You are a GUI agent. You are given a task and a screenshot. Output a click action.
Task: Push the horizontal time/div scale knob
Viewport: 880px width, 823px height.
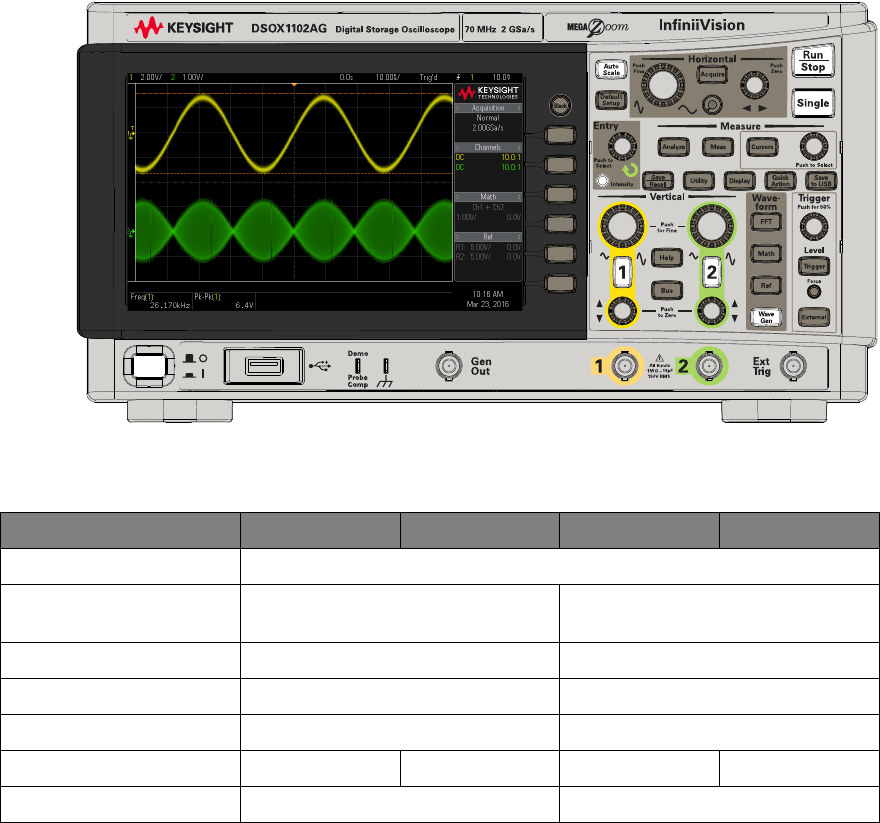[663, 85]
